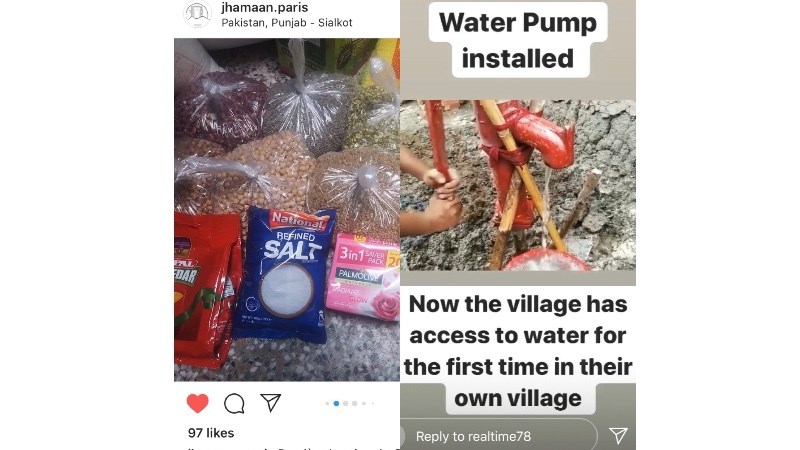The image size is (800, 450).
Task: Open jhamaan.paris profile avatar
Action: point(197,14)
